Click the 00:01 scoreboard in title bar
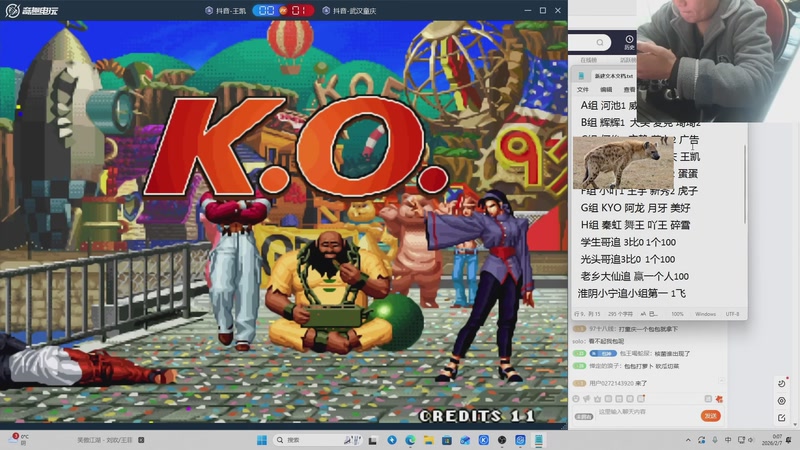 coord(284,10)
